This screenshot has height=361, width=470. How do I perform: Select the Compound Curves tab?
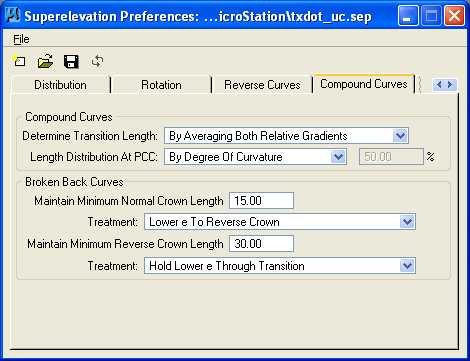point(364,84)
